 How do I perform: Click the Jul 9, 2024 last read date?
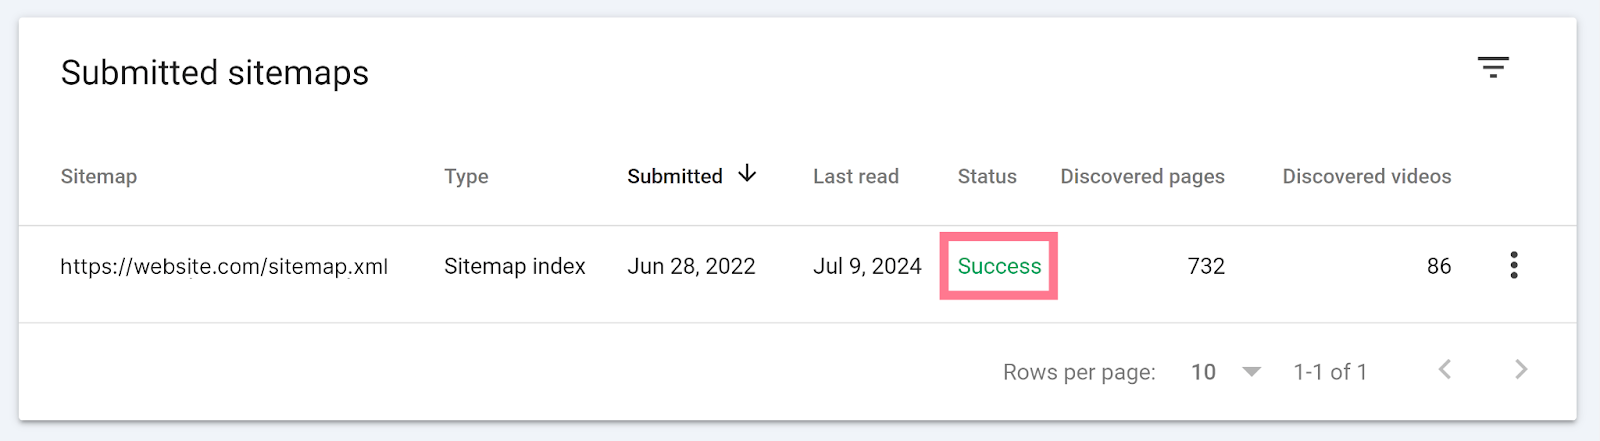tap(867, 266)
